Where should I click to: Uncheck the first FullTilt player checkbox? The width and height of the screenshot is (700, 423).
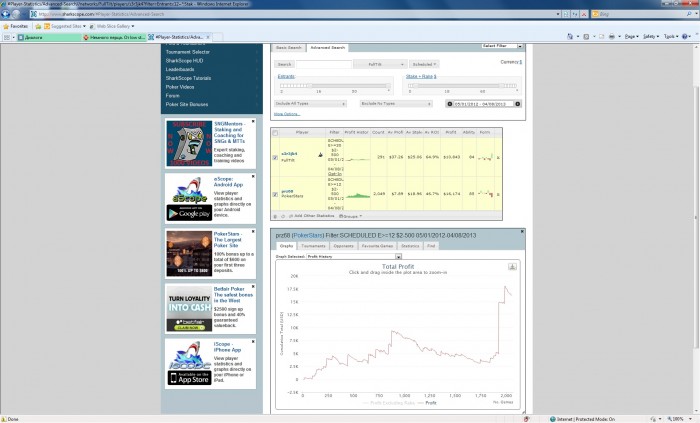tap(275, 158)
